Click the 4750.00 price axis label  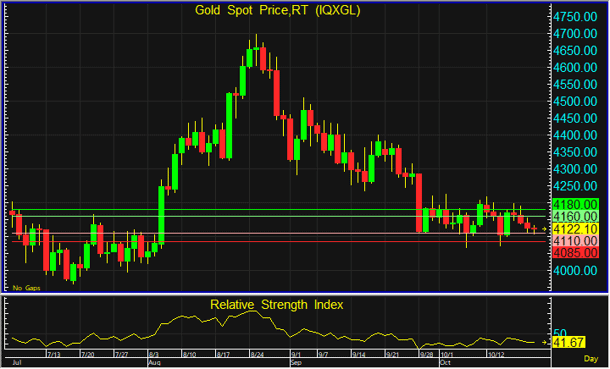[575, 17]
